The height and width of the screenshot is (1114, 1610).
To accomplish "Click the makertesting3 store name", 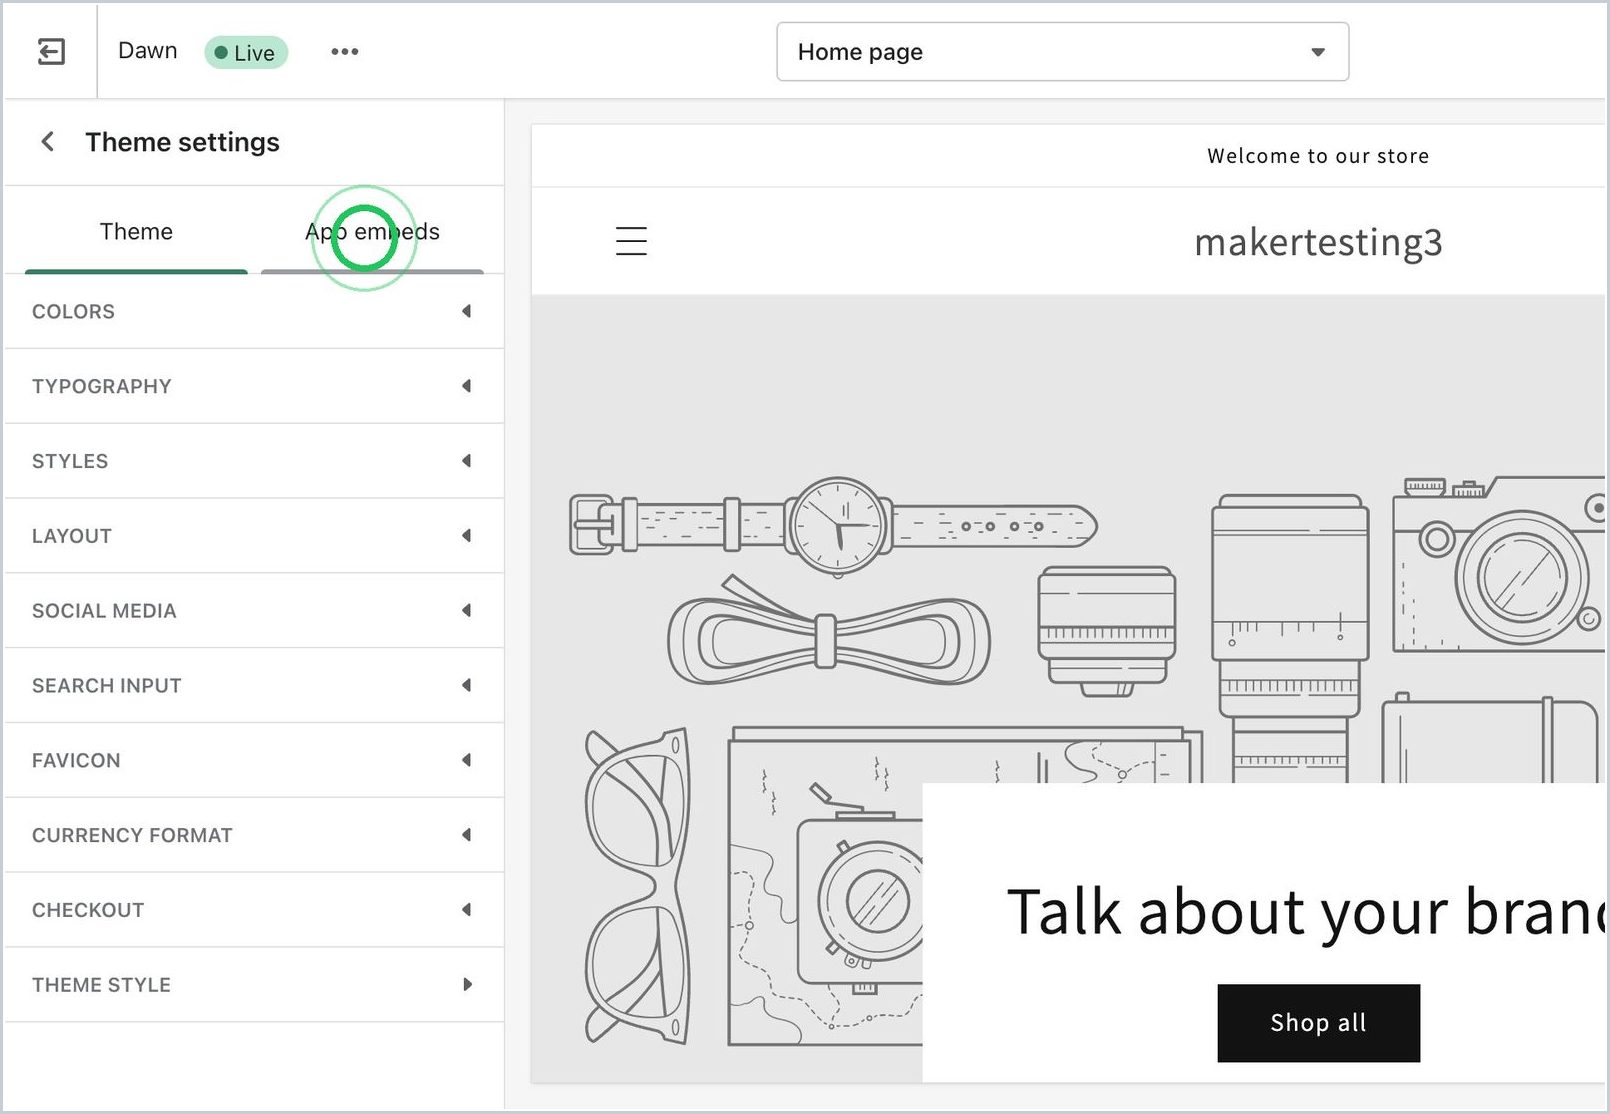I will (x=1318, y=242).
